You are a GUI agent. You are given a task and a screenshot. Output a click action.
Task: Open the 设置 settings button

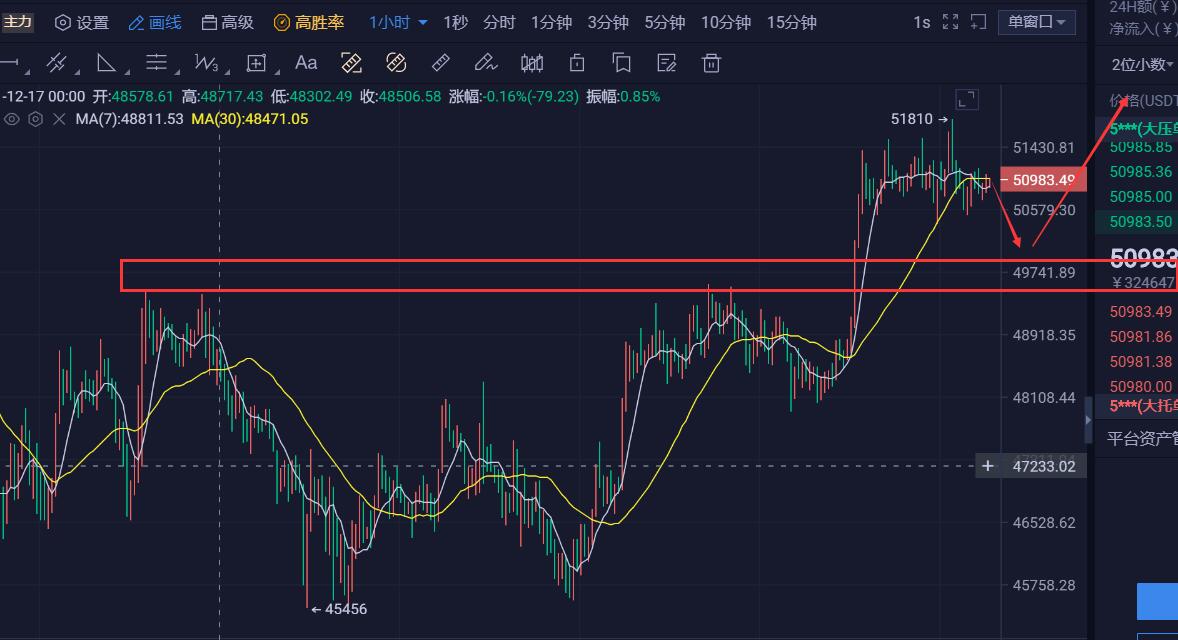[82, 22]
